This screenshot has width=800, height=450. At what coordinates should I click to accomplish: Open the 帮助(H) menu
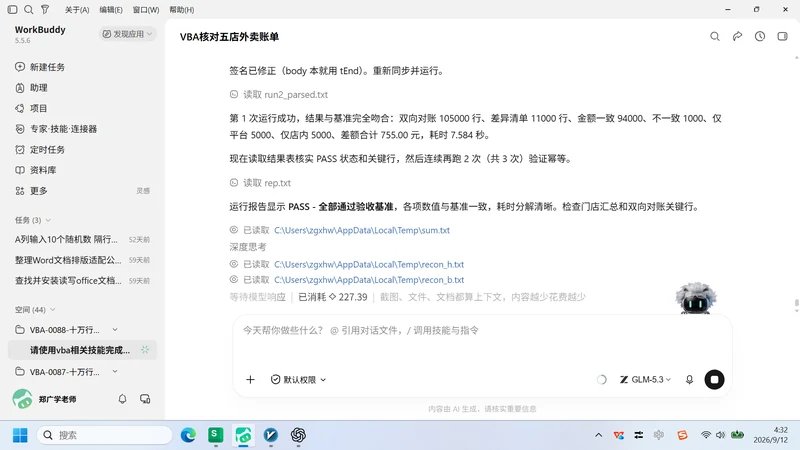(x=182, y=10)
